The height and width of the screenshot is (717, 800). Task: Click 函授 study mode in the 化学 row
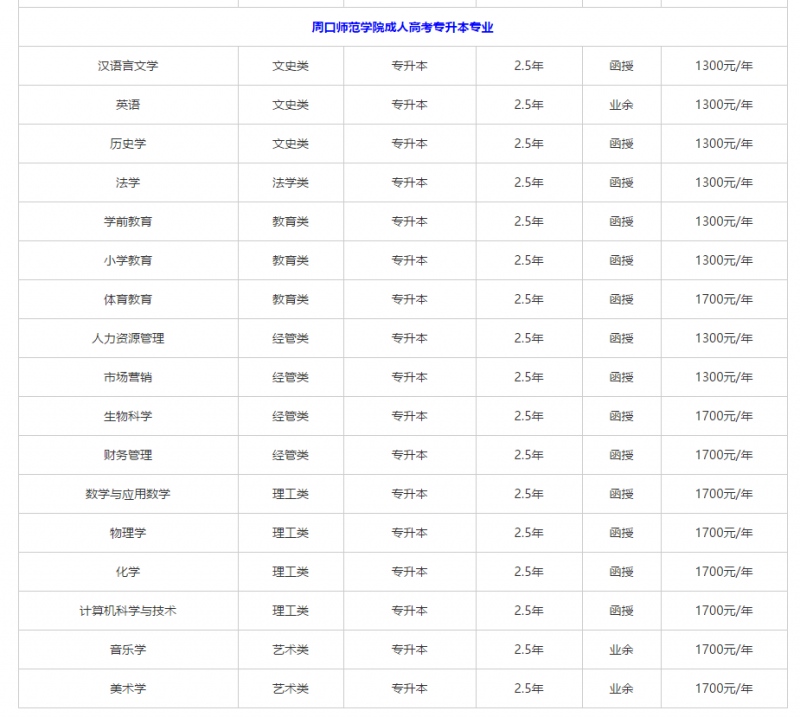click(621, 572)
